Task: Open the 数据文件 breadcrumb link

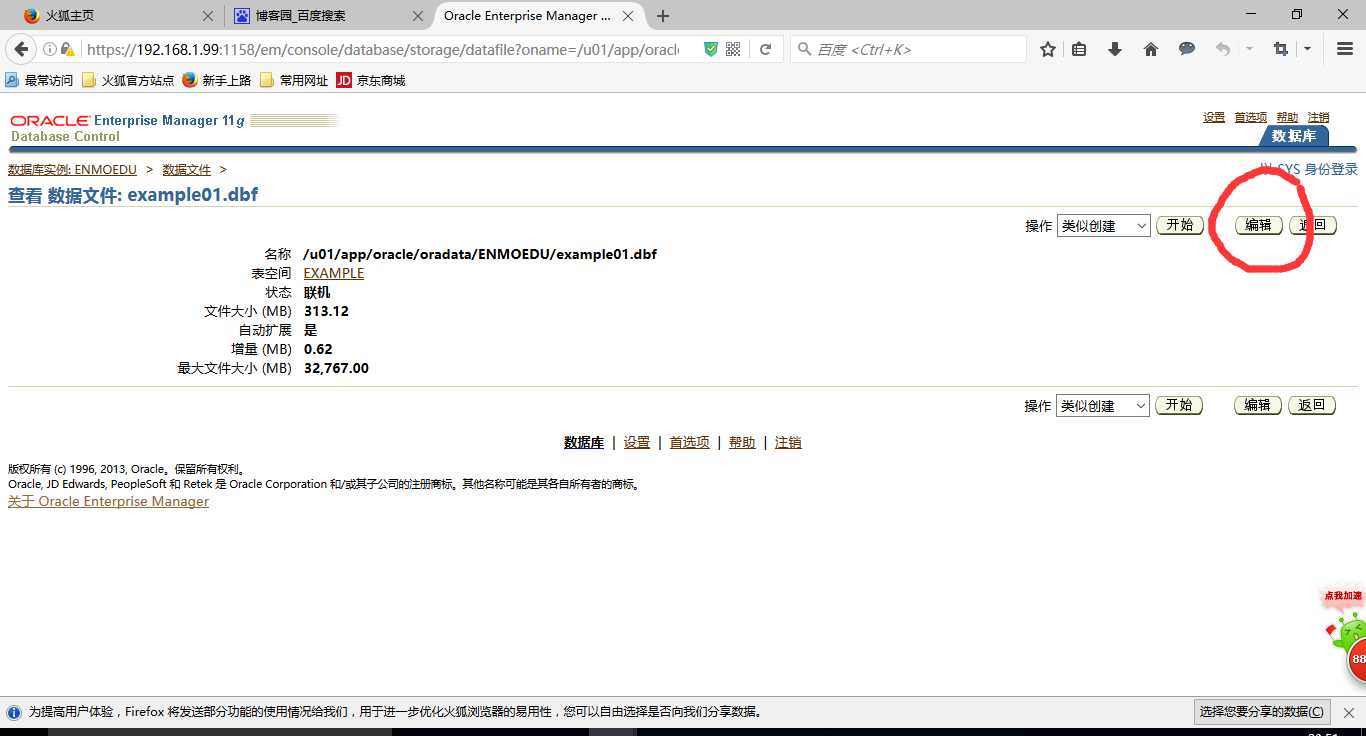Action: 187,170
